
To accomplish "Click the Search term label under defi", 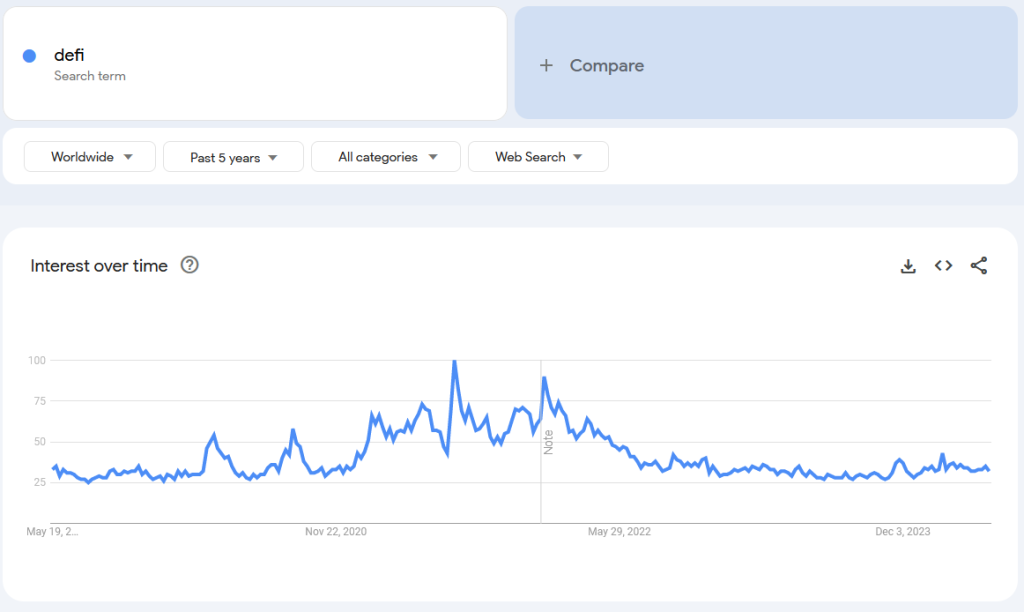I will tap(90, 76).
